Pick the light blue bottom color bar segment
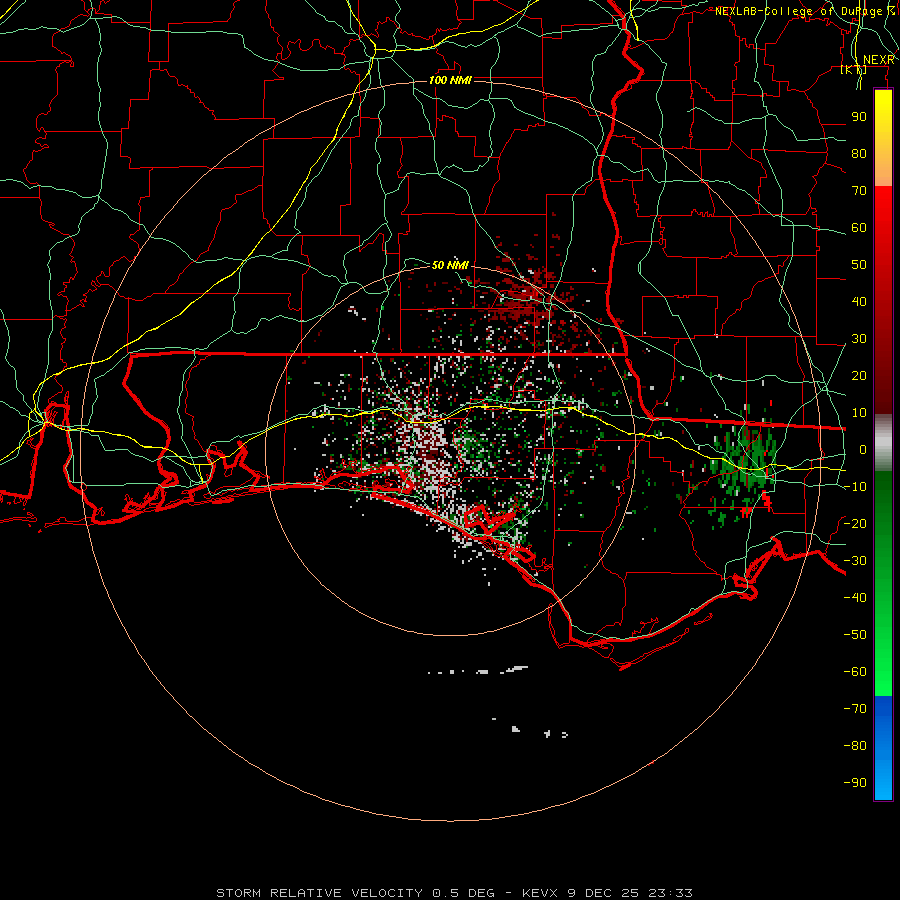900x900 pixels. [883, 775]
